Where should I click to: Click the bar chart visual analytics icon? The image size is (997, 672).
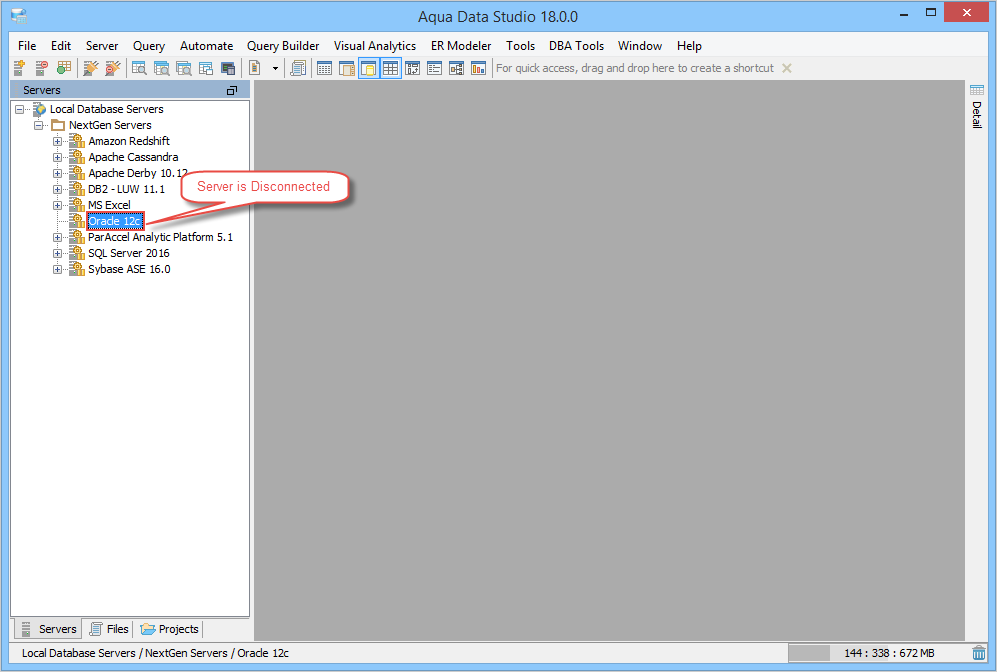tap(478, 68)
